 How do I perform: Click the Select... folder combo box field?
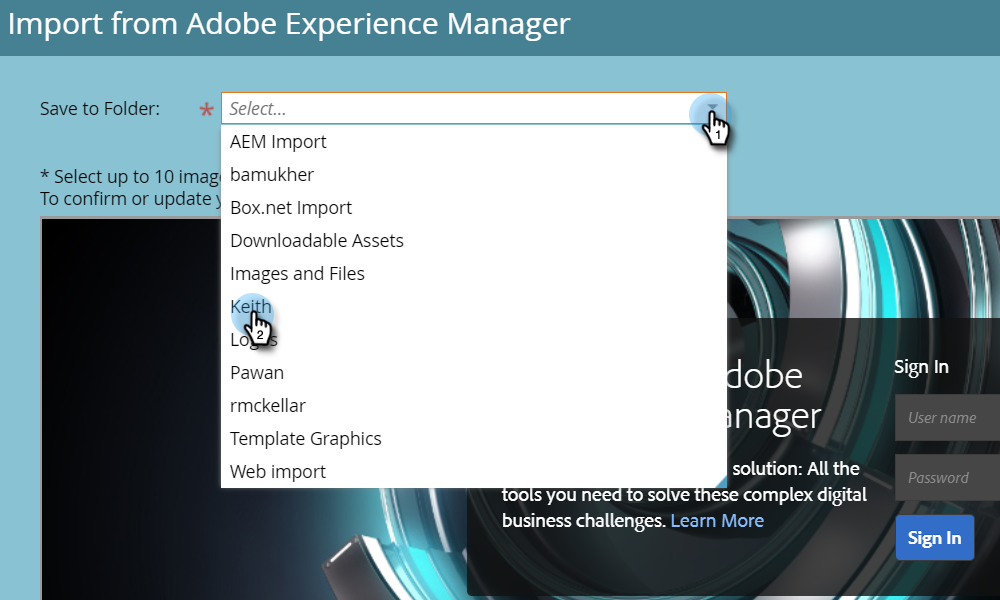point(473,108)
